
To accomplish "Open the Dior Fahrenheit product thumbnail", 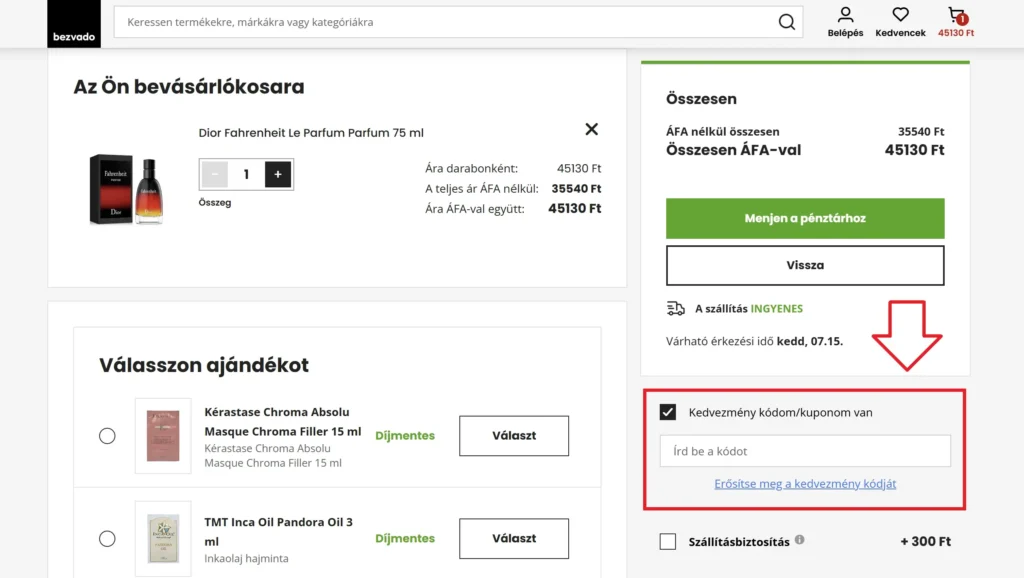I will tap(127, 189).
